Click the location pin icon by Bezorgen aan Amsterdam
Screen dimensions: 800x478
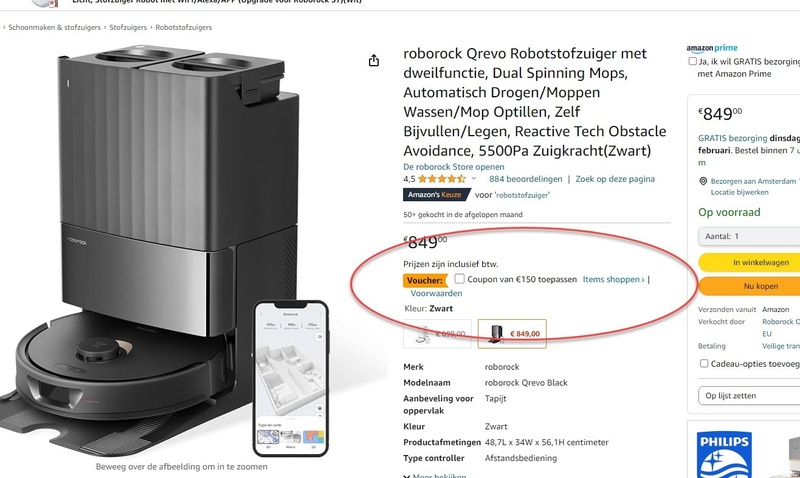[703, 181]
